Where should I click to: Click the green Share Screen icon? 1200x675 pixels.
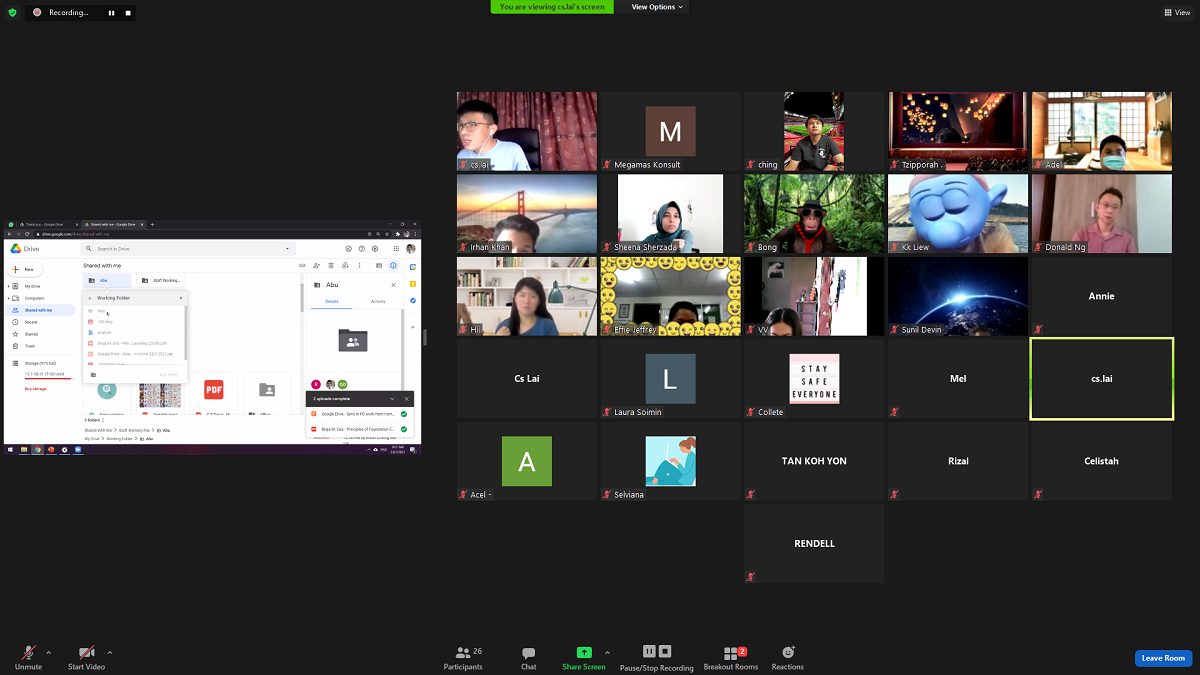[x=584, y=652]
